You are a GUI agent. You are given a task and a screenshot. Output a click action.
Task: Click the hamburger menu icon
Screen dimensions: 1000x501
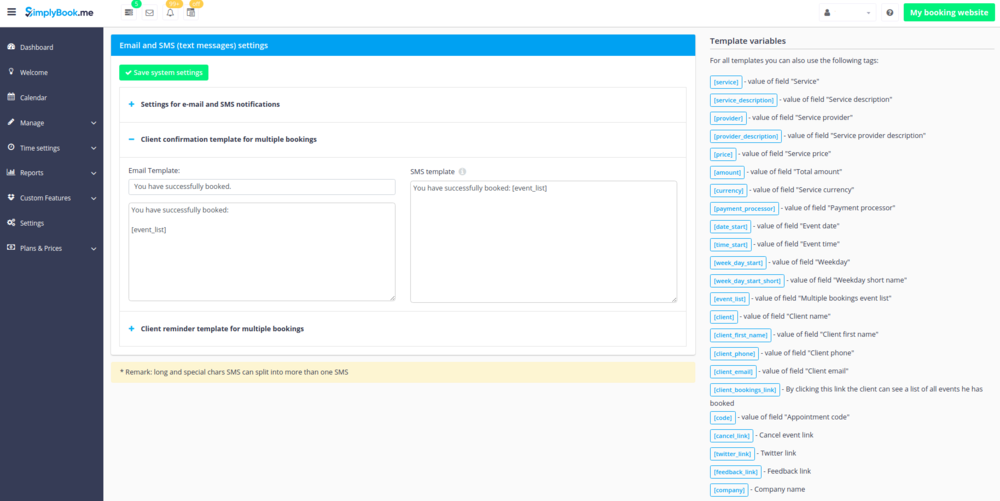11,12
